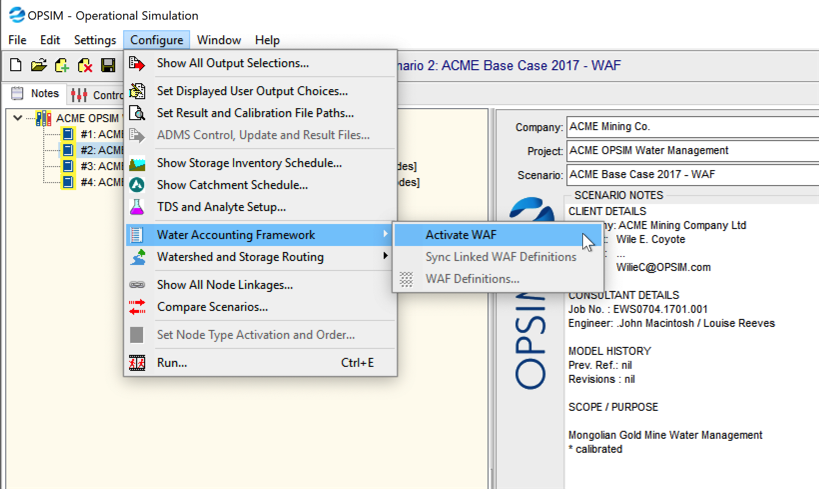Click the Project name text field
This screenshot has width=819, height=489.
tap(690, 151)
